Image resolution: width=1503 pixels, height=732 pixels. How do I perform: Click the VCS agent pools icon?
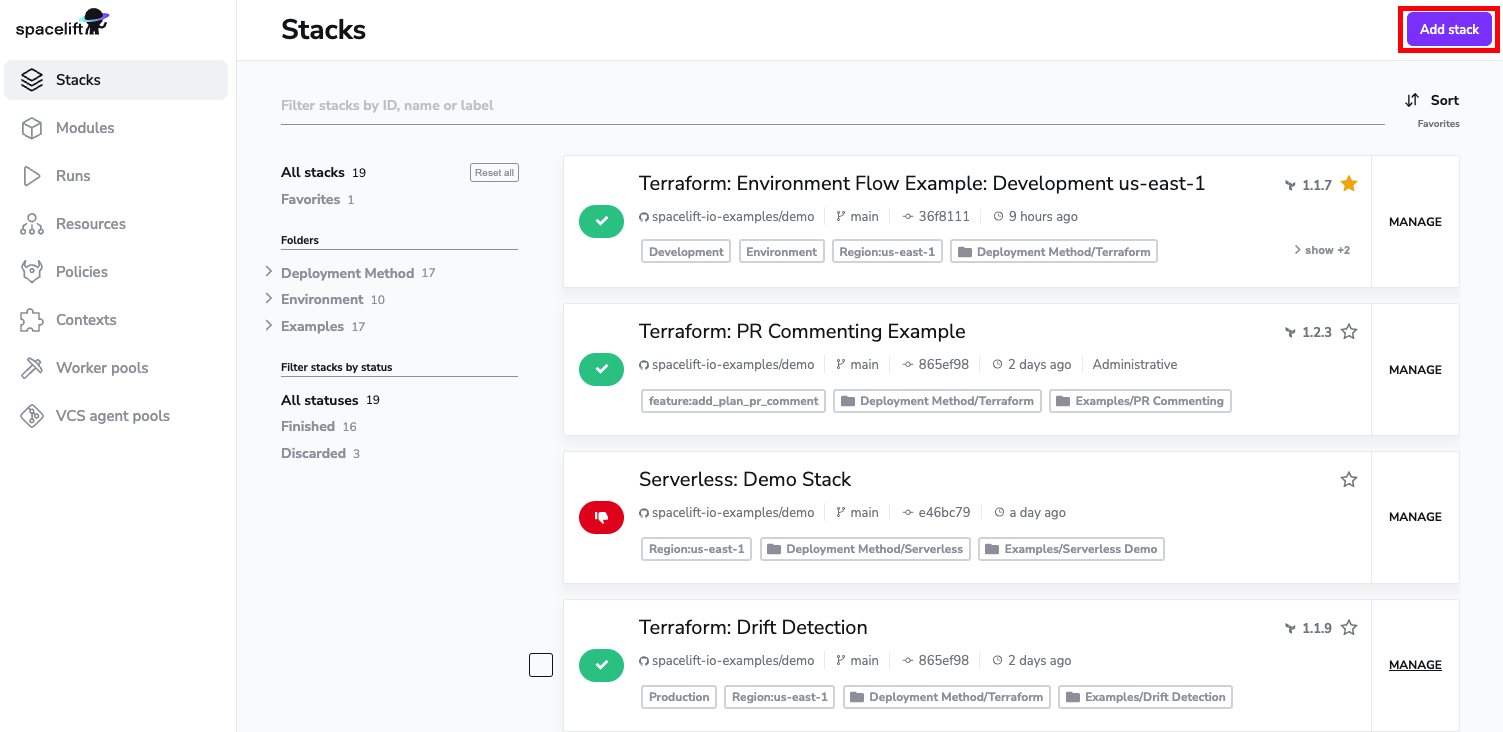[x=32, y=416]
